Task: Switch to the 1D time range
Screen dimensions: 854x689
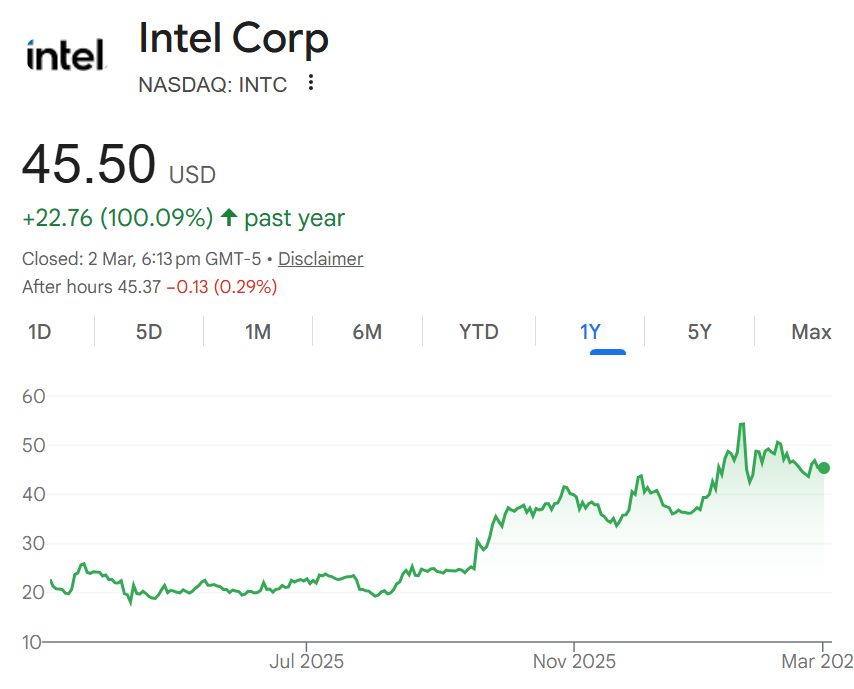Action: coord(40,332)
